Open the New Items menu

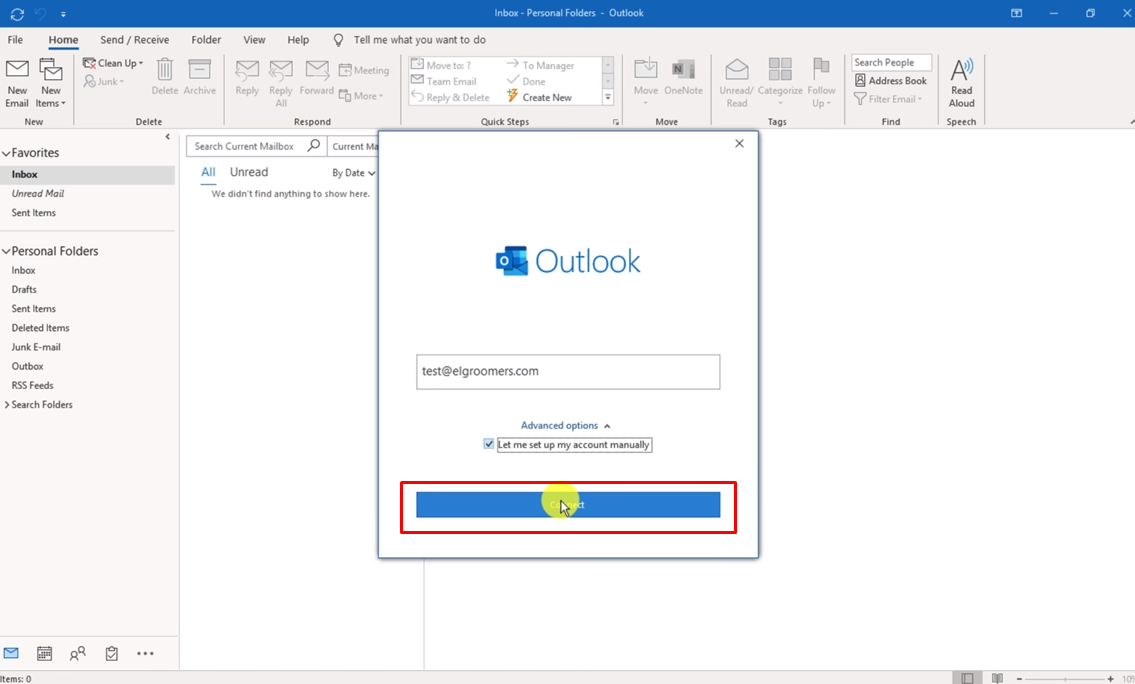(51, 83)
